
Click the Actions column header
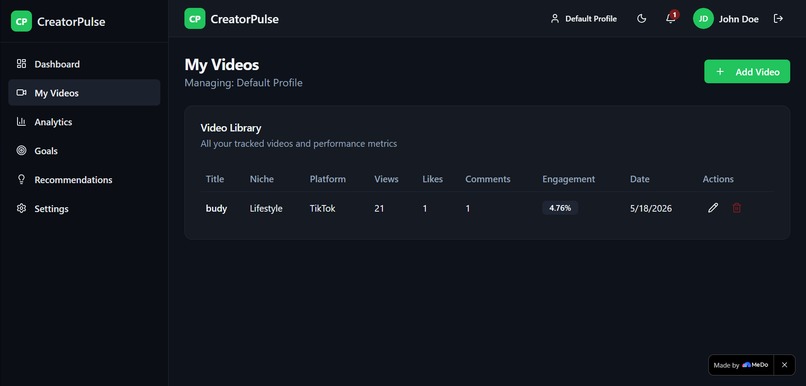(718, 179)
